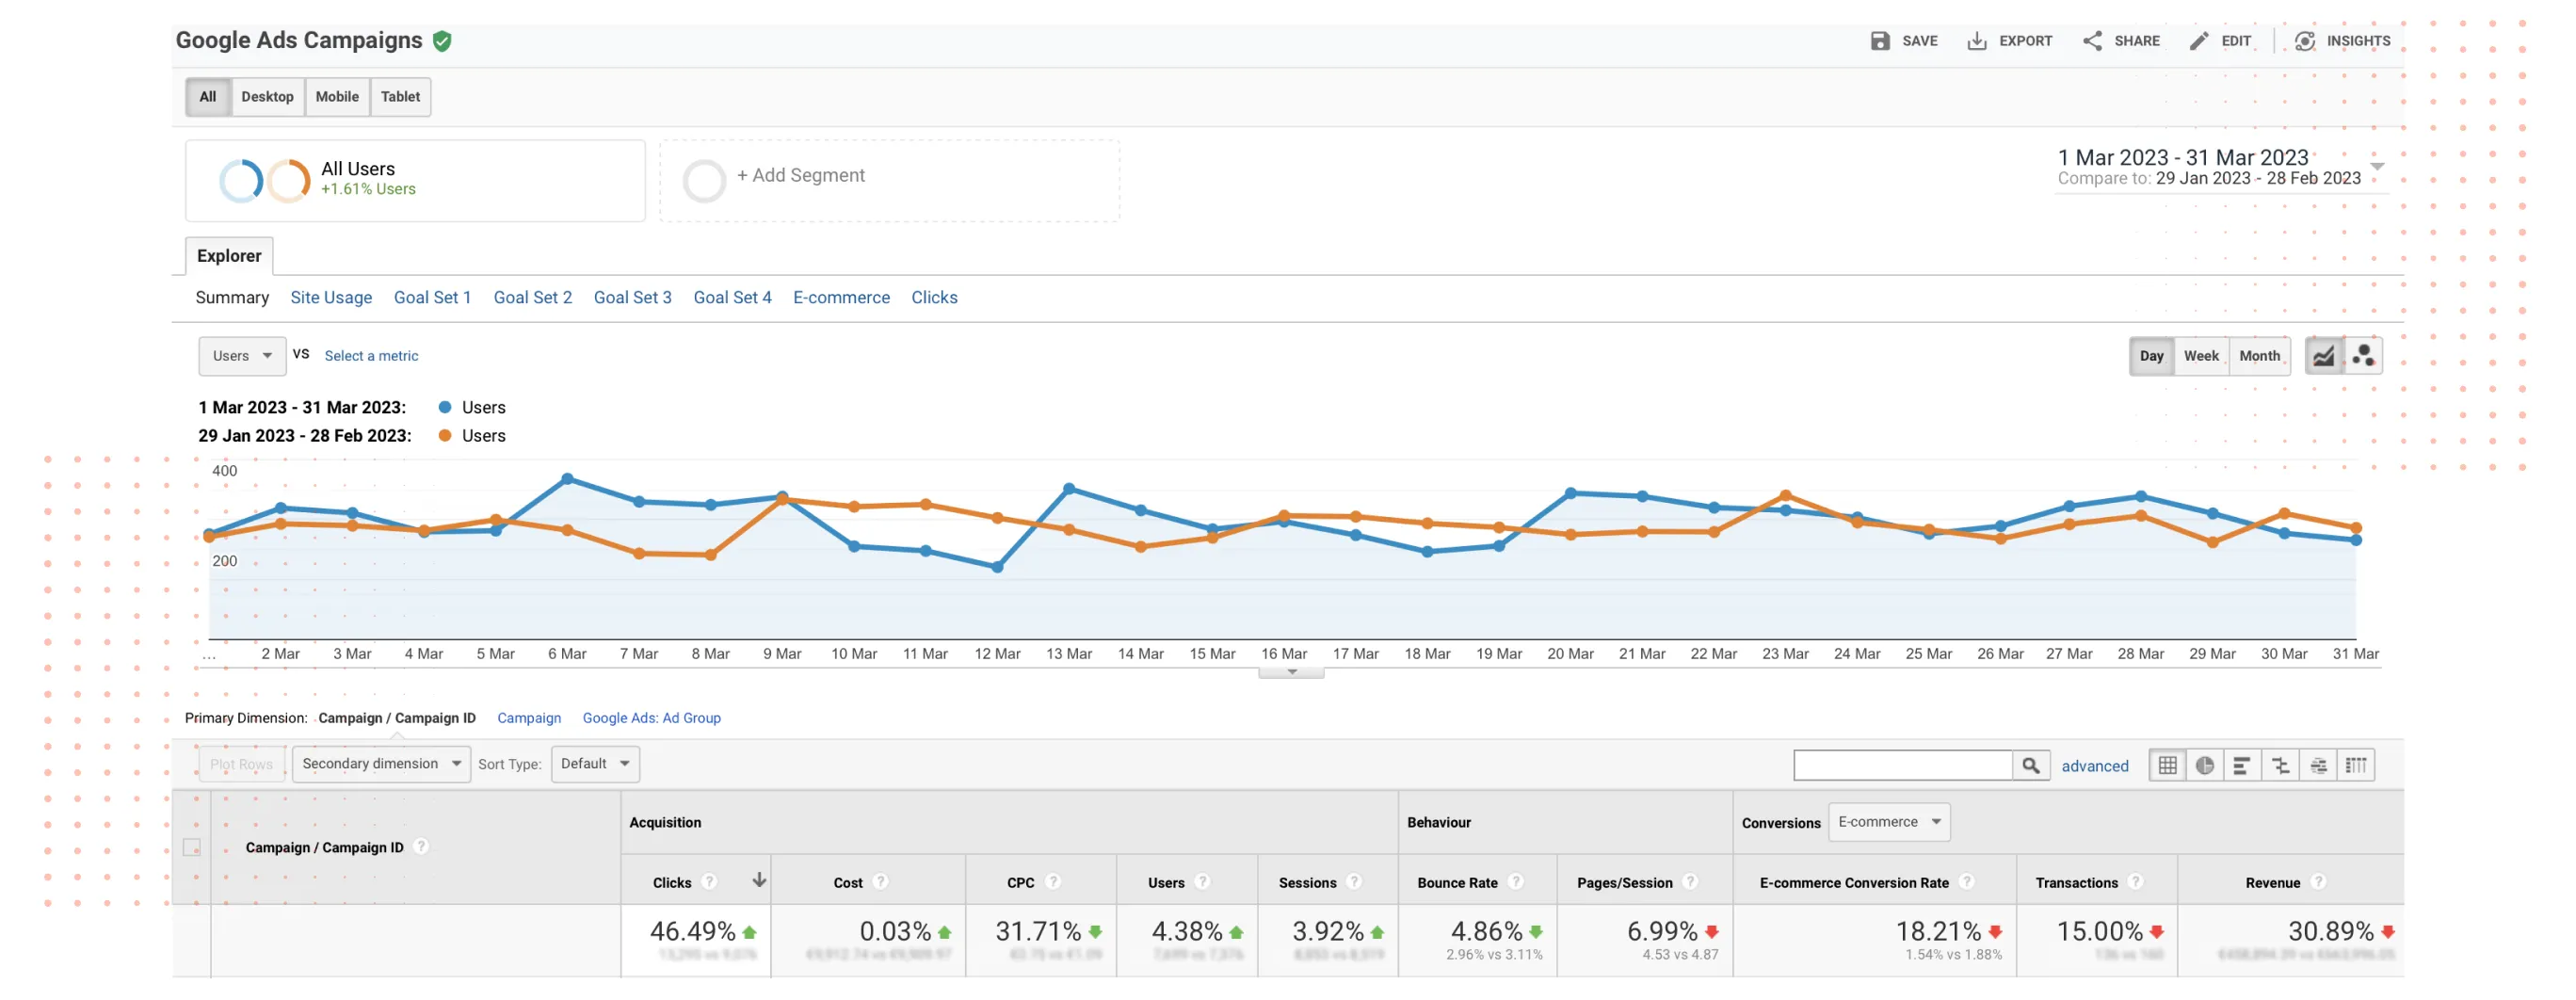Switch to the Goal Set 1 tab
The height and width of the screenshot is (1000, 2576).
(x=432, y=298)
